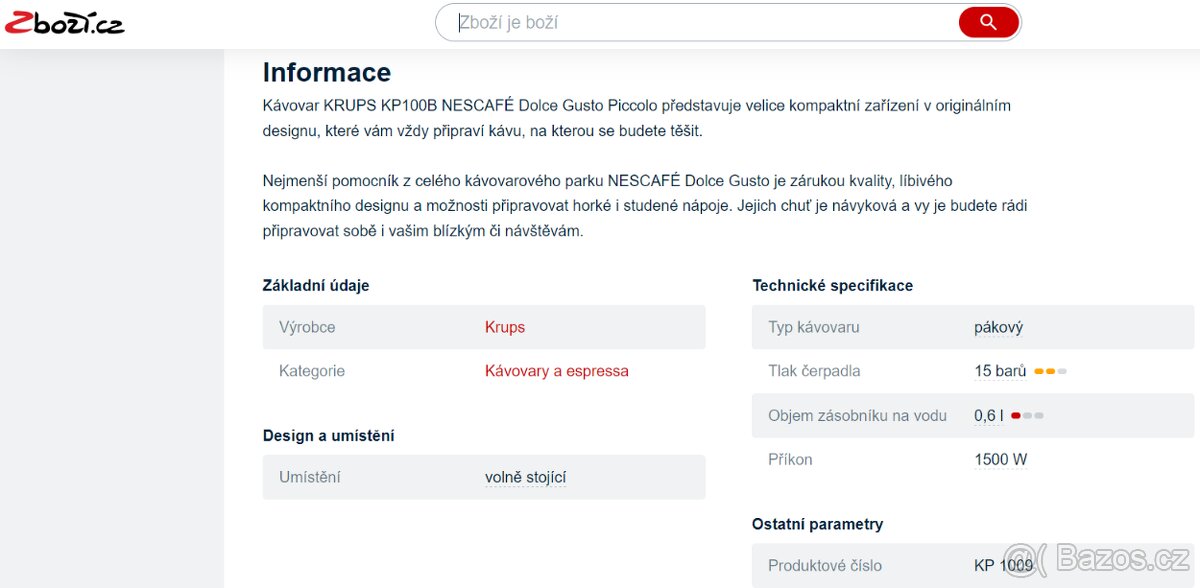
Task: Click the paragraph starting 'Kávovar KRUPS KP100B'
Action: (x=637, y=118)
